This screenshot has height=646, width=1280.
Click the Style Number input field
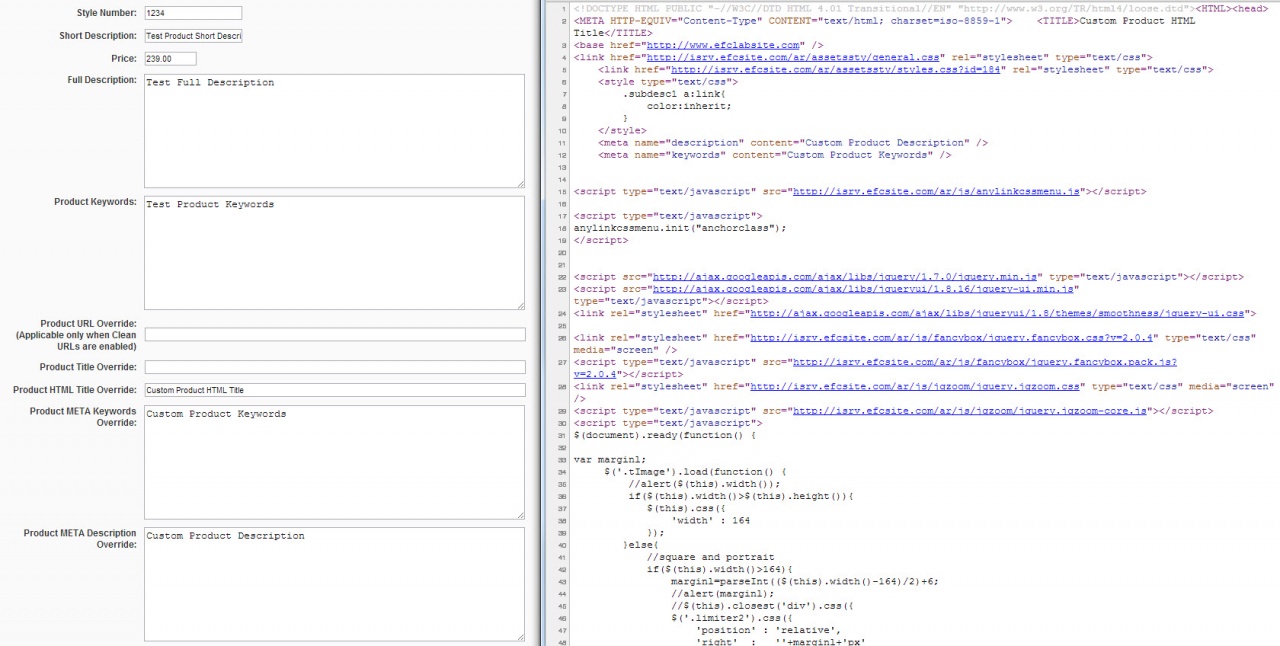(x=193, y=13)
